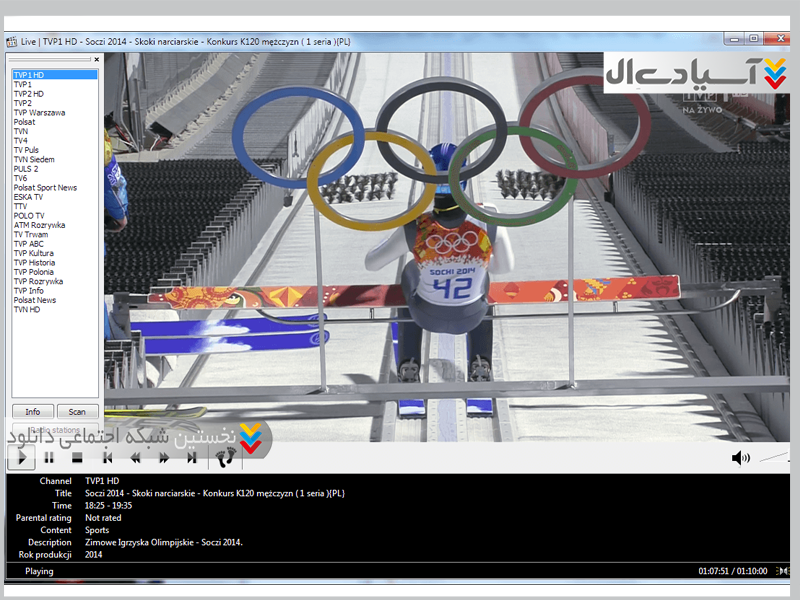Click the Info button
This screenshot has width=800, height=600.
coord(33,411)
